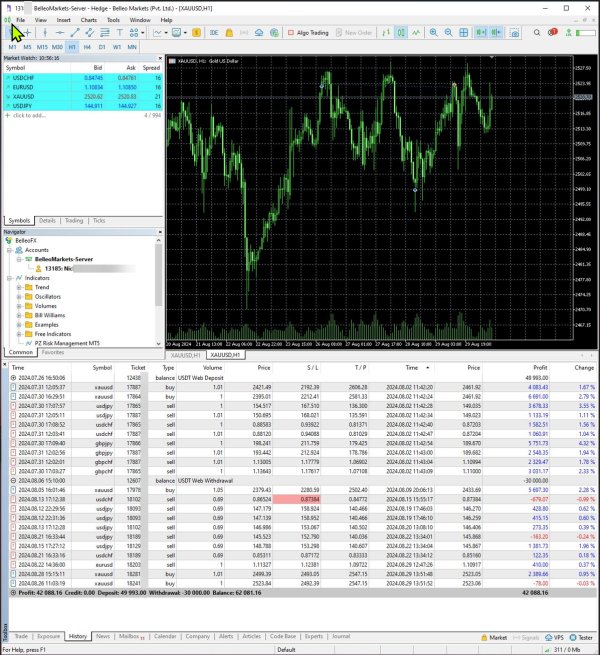
Task: Click the tile windows grid icon
Action: coord(463,33)
